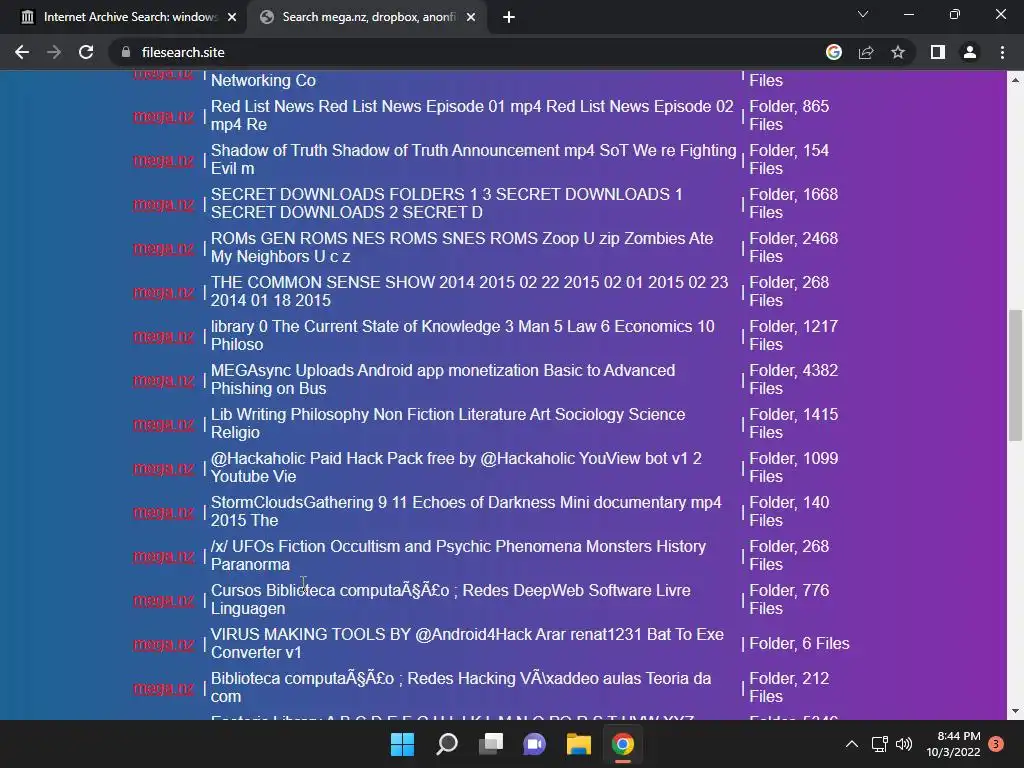View site security lock info
1024x768 pixels.
[x=126, y=52]
